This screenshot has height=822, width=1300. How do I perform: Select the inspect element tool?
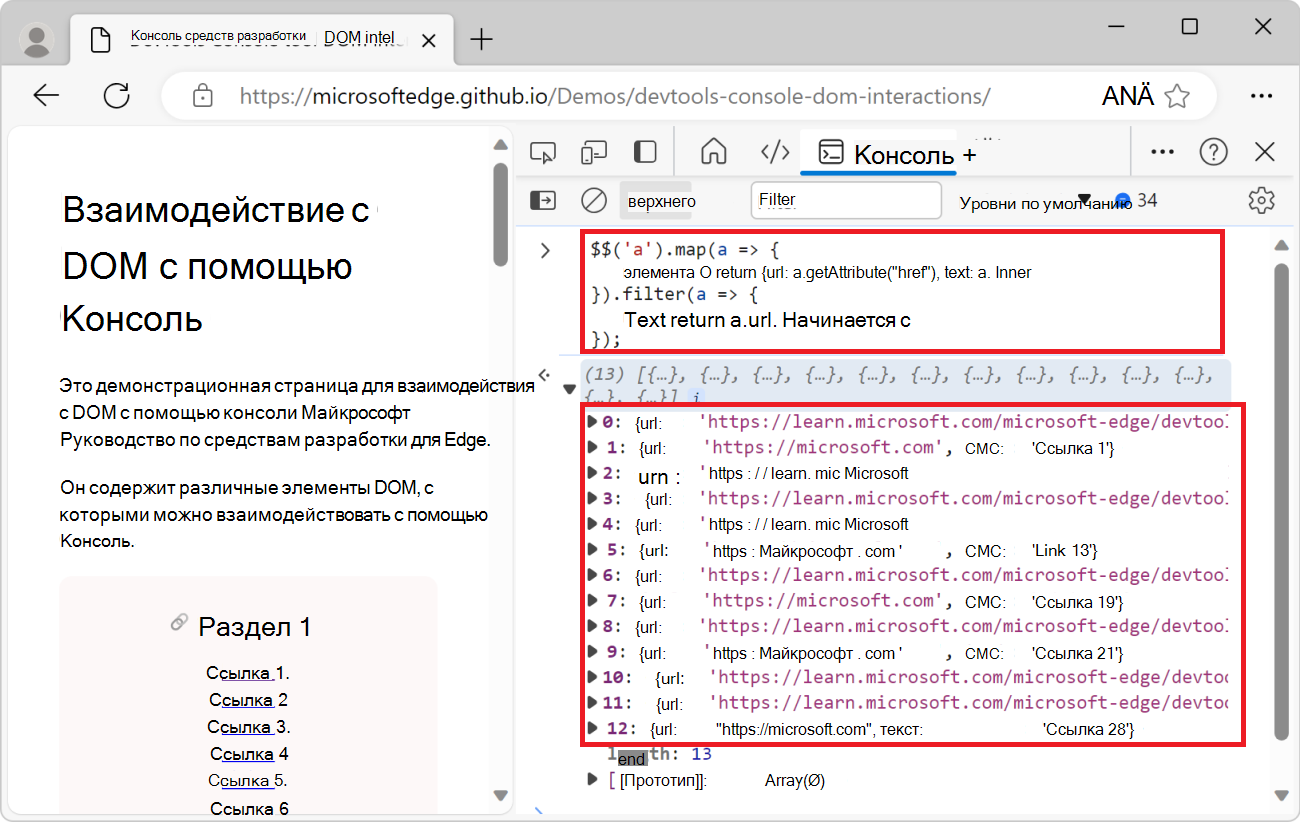[x=543, y=151]
